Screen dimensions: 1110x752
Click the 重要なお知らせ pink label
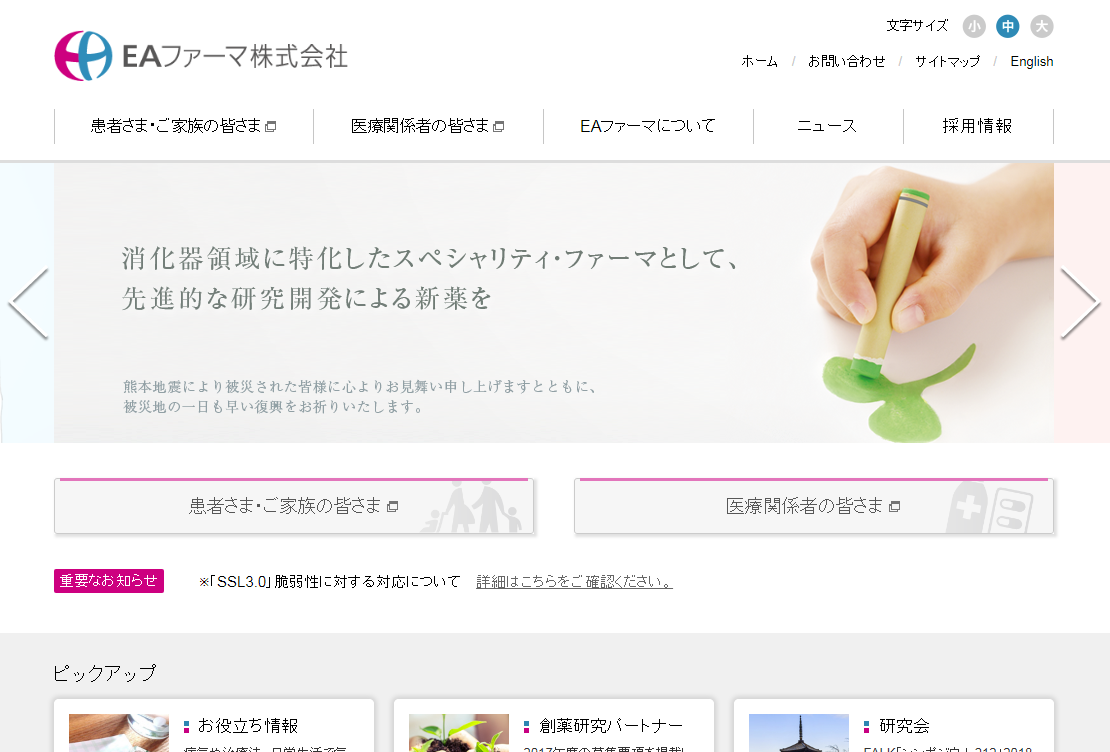(x=109, y=581)
